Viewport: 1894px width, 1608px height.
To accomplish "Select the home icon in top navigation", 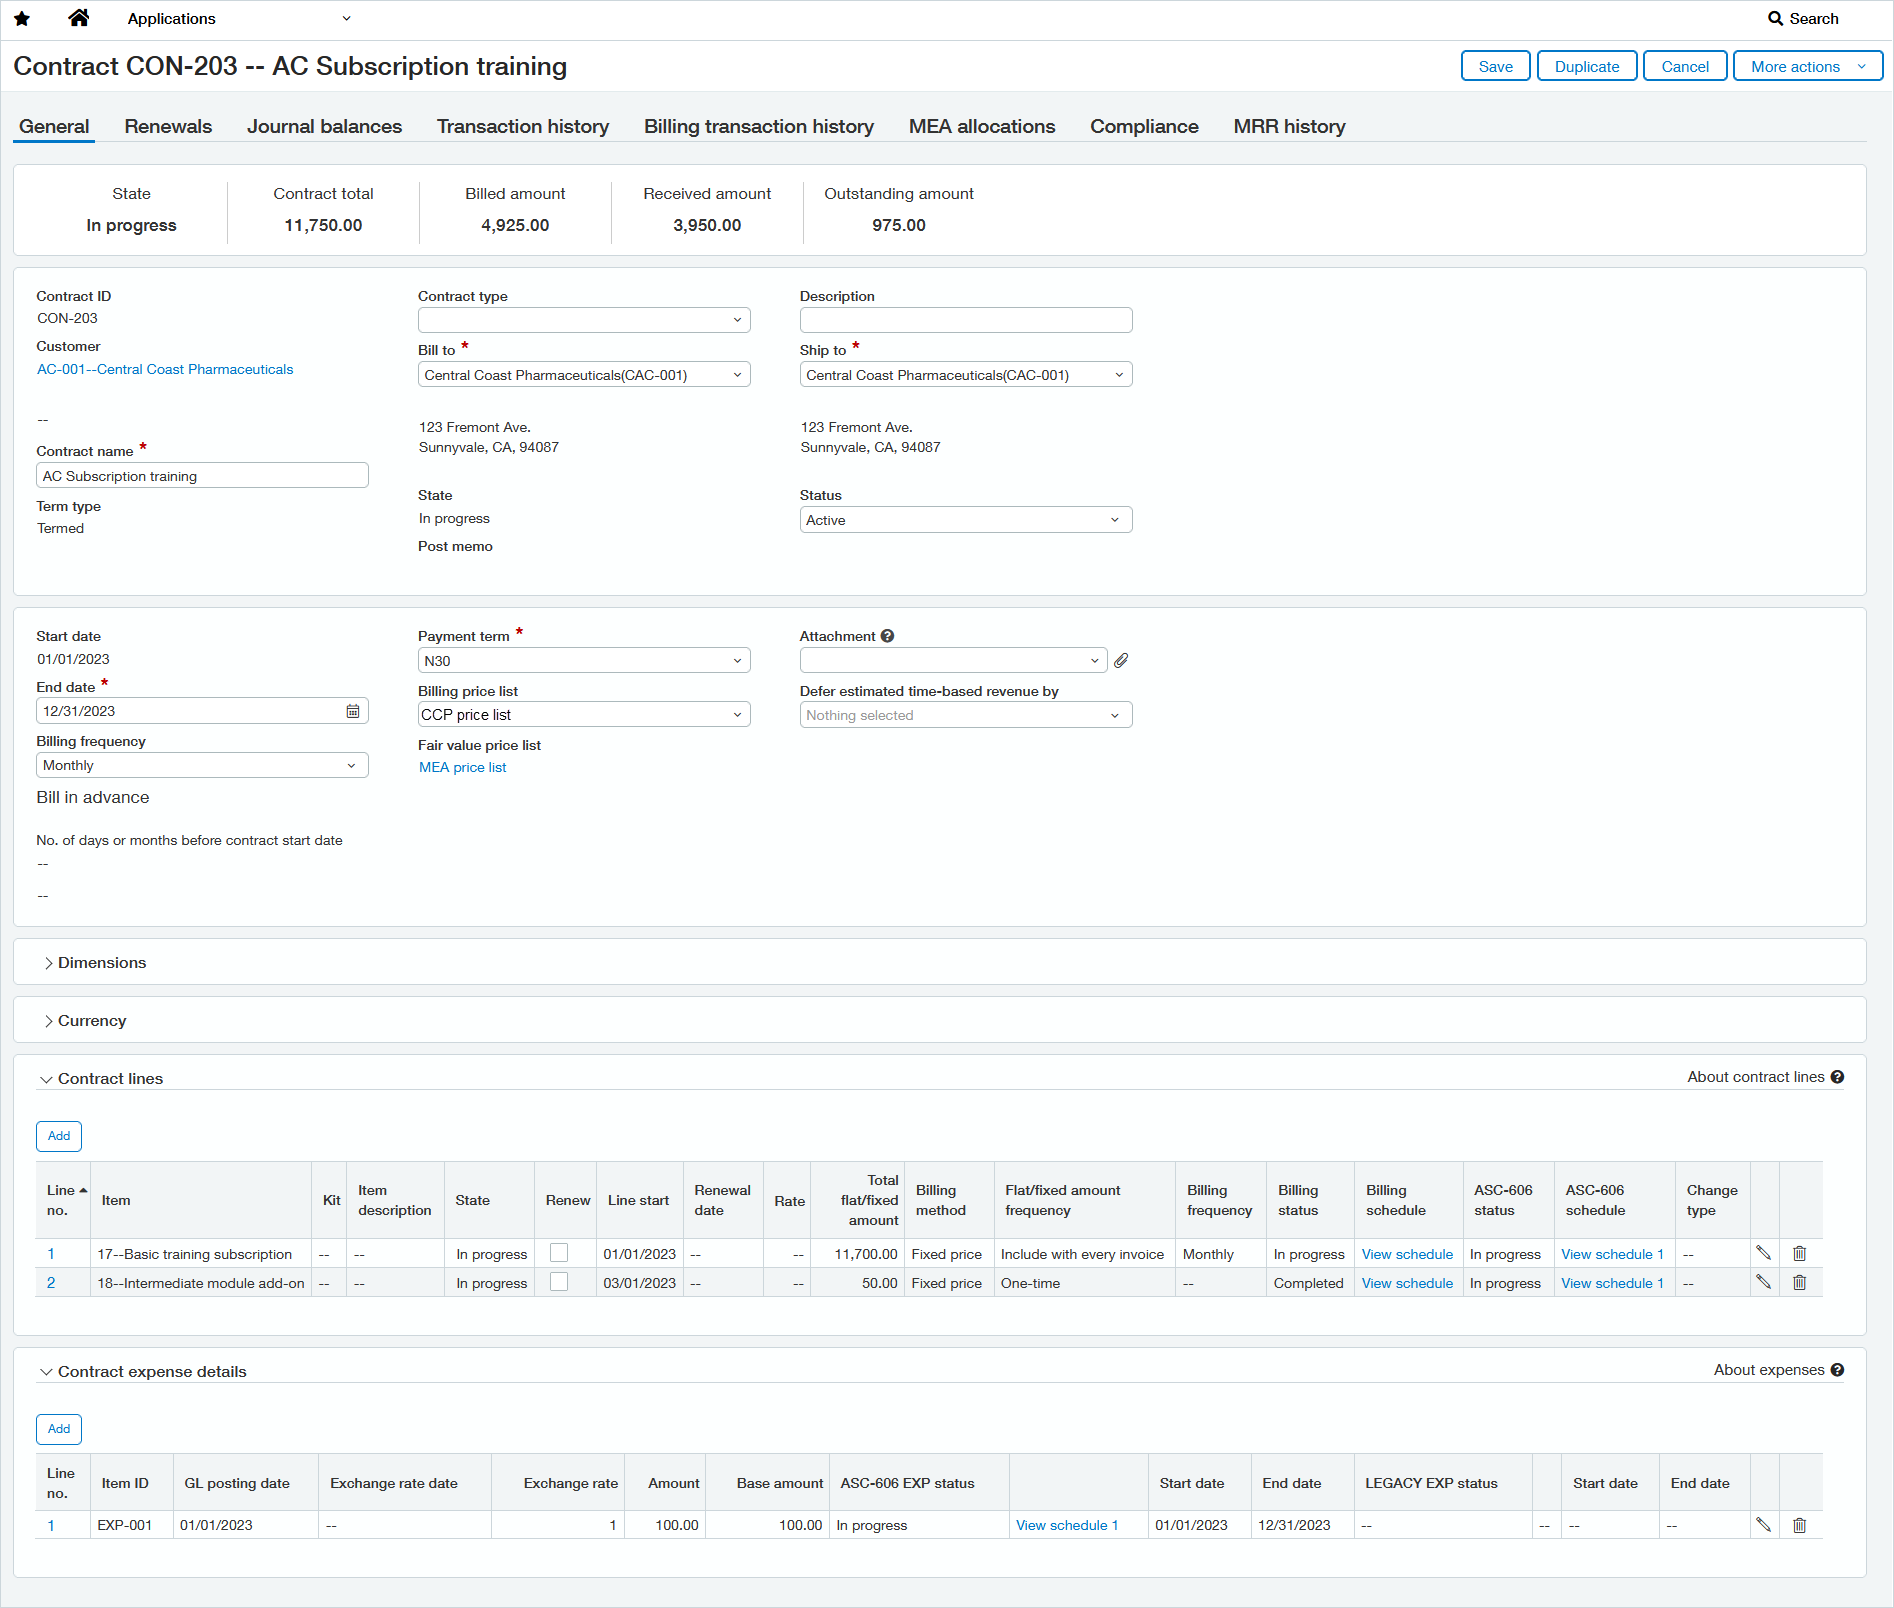I will point(79,18).
